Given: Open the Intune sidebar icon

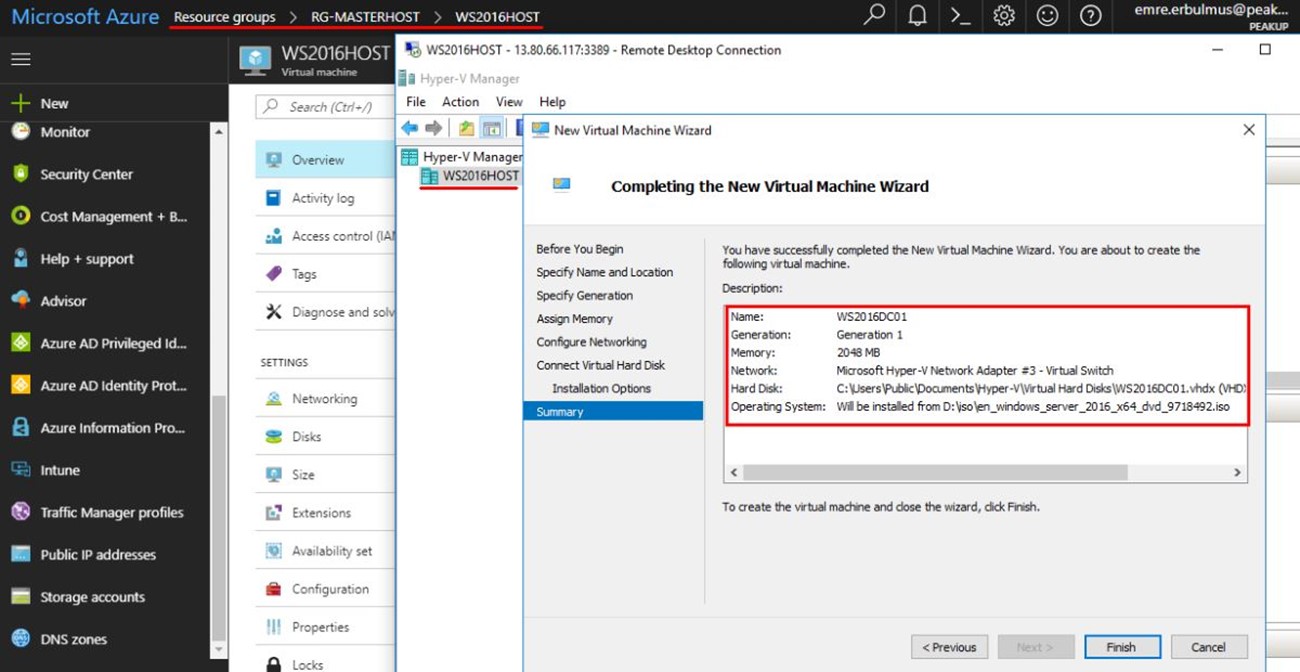Looking at the screenshot, I should point(20,469).
